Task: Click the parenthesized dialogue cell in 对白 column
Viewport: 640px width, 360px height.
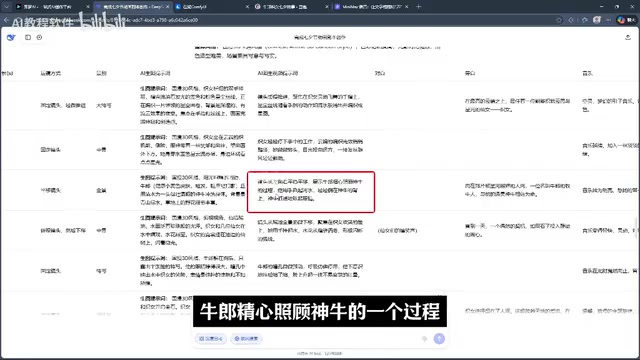Action: click(397, 231)
